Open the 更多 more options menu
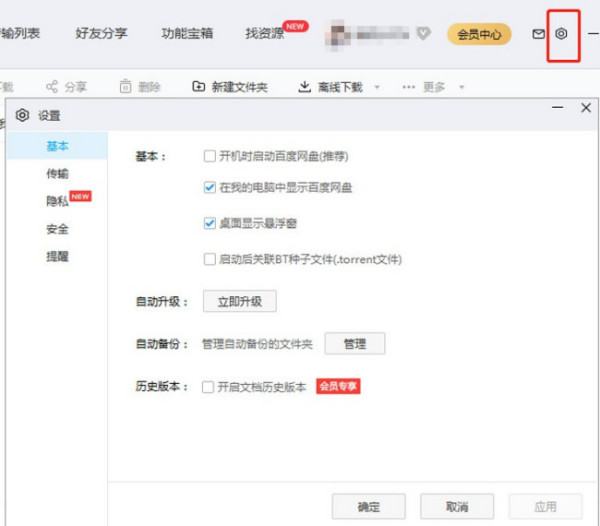600x526 pixels. tap(423, 87)
